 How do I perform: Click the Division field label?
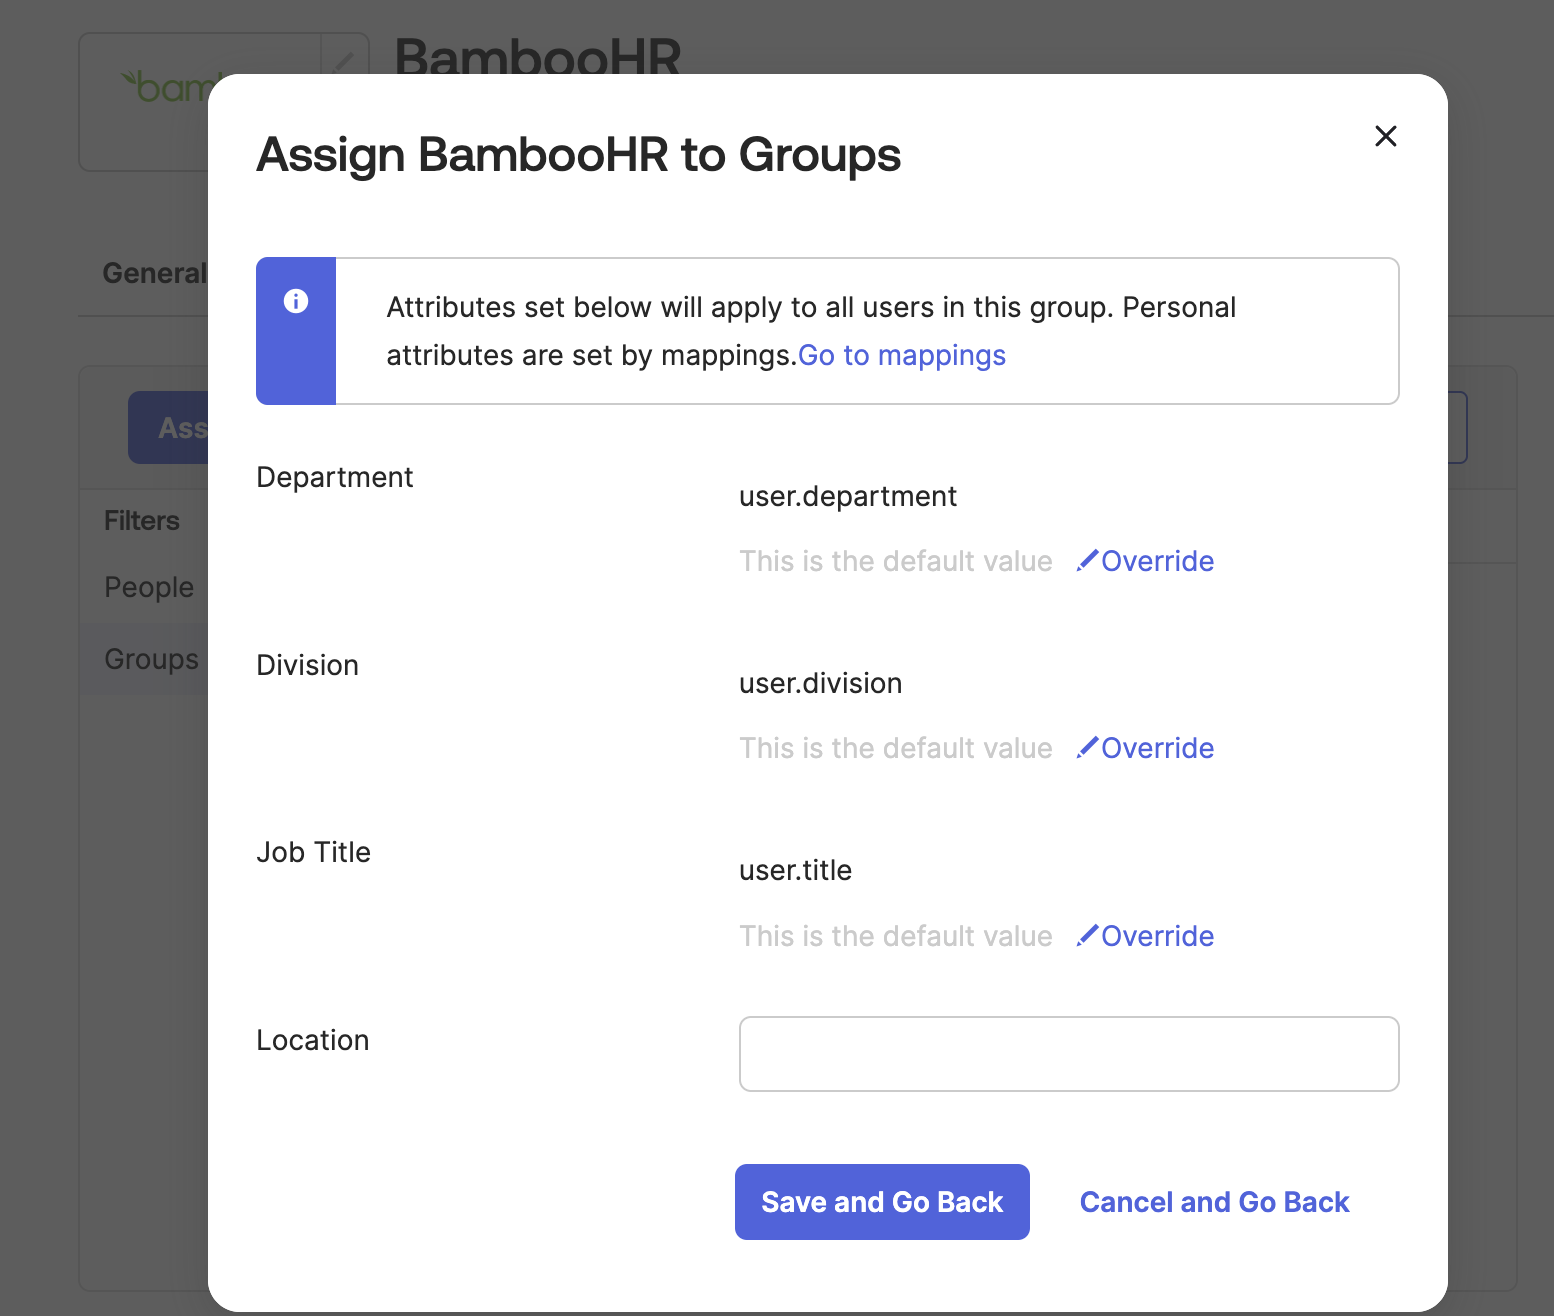pos(307,665)
